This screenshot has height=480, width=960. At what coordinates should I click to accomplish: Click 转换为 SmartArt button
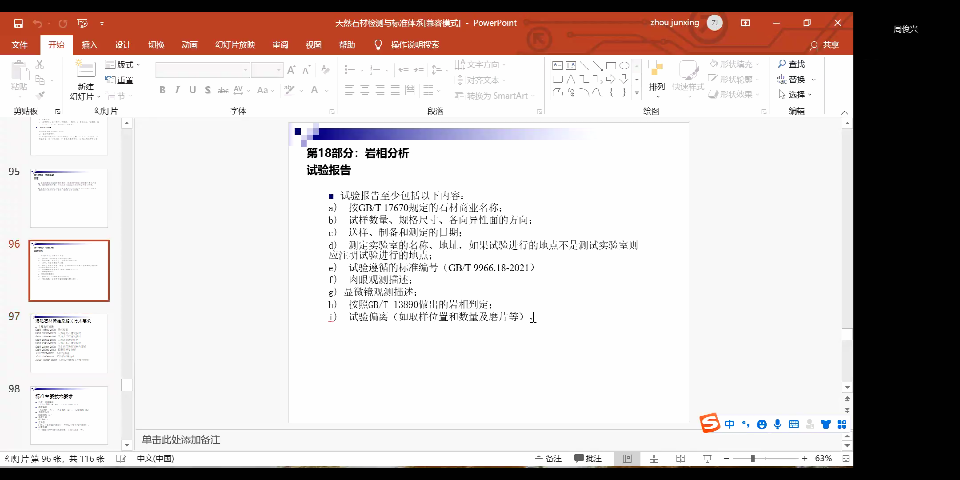coord(495,96)
